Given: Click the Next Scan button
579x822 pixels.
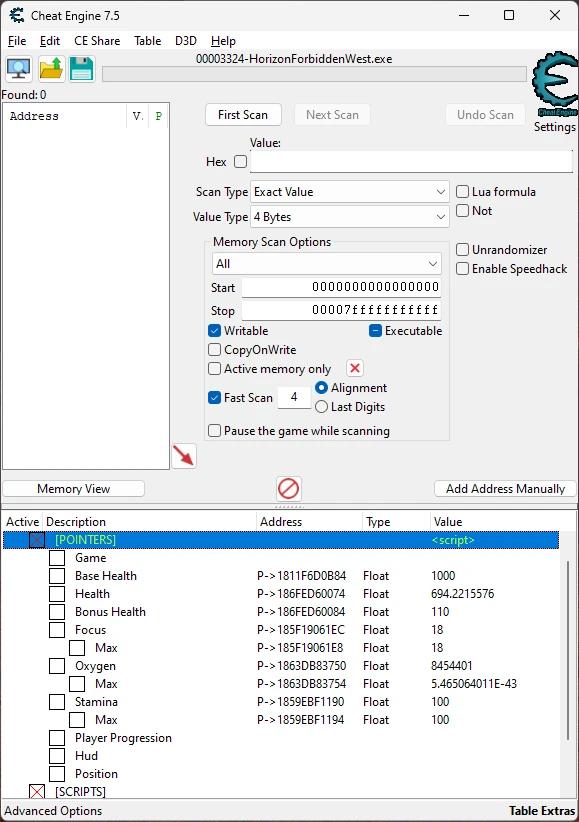Looking at the screenshot, I should [x=332, y=115].
